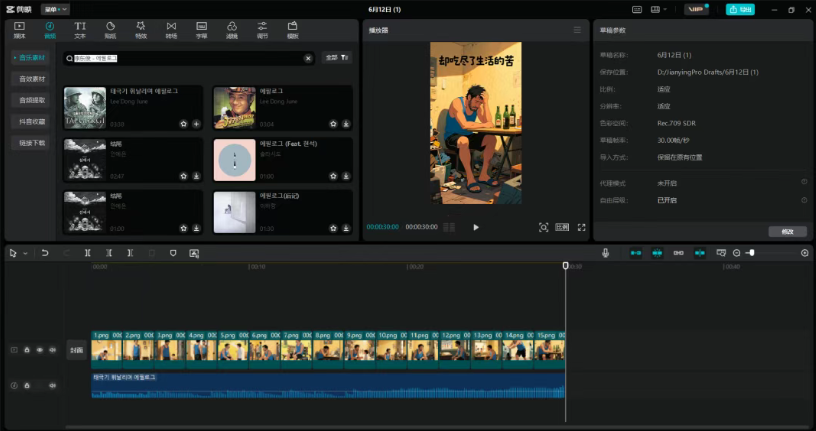Open the timeline display options dropdown
Image resolution: width=816 pixels, height=431 pixels.
[x=721, y=253]
